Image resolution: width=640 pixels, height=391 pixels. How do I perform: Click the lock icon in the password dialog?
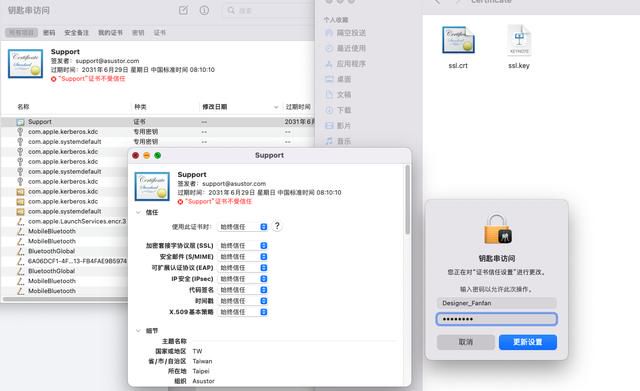click(x=497, y=229)
